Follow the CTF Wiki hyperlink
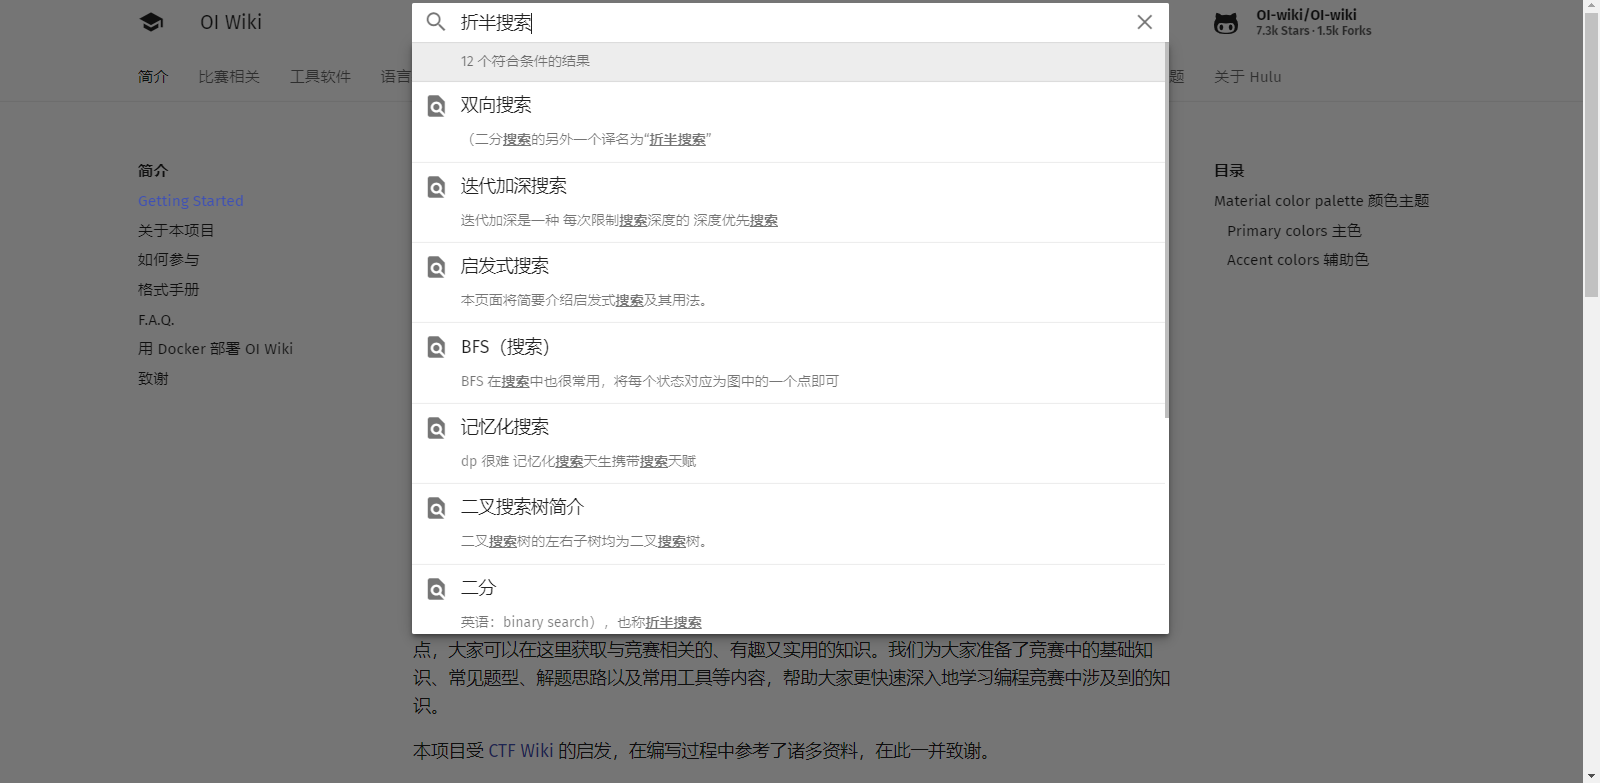Viewport: 1600px width, 783px height. tap(521, 750)
